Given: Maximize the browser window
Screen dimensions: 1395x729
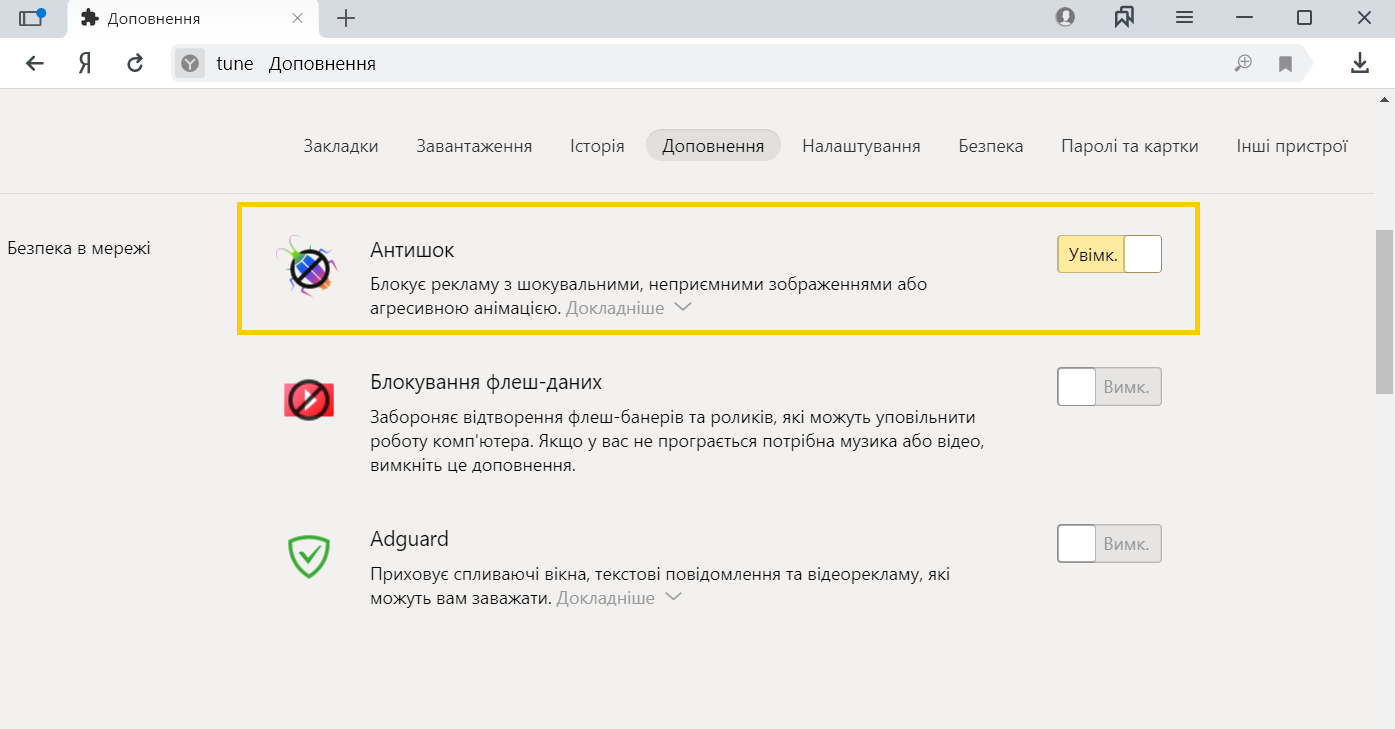Looking at the screenshot, I should [x=1304, y=17].
